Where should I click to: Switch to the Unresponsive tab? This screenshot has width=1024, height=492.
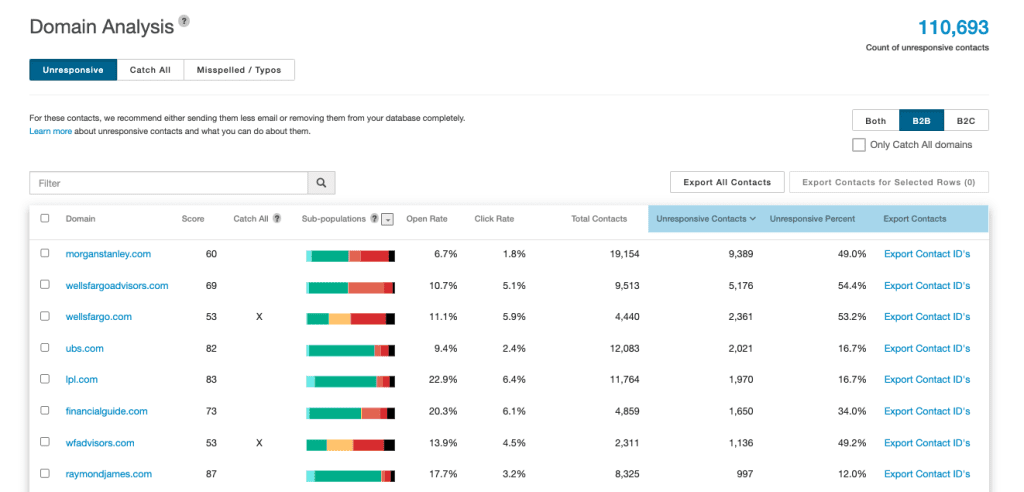tap(73, 70)
